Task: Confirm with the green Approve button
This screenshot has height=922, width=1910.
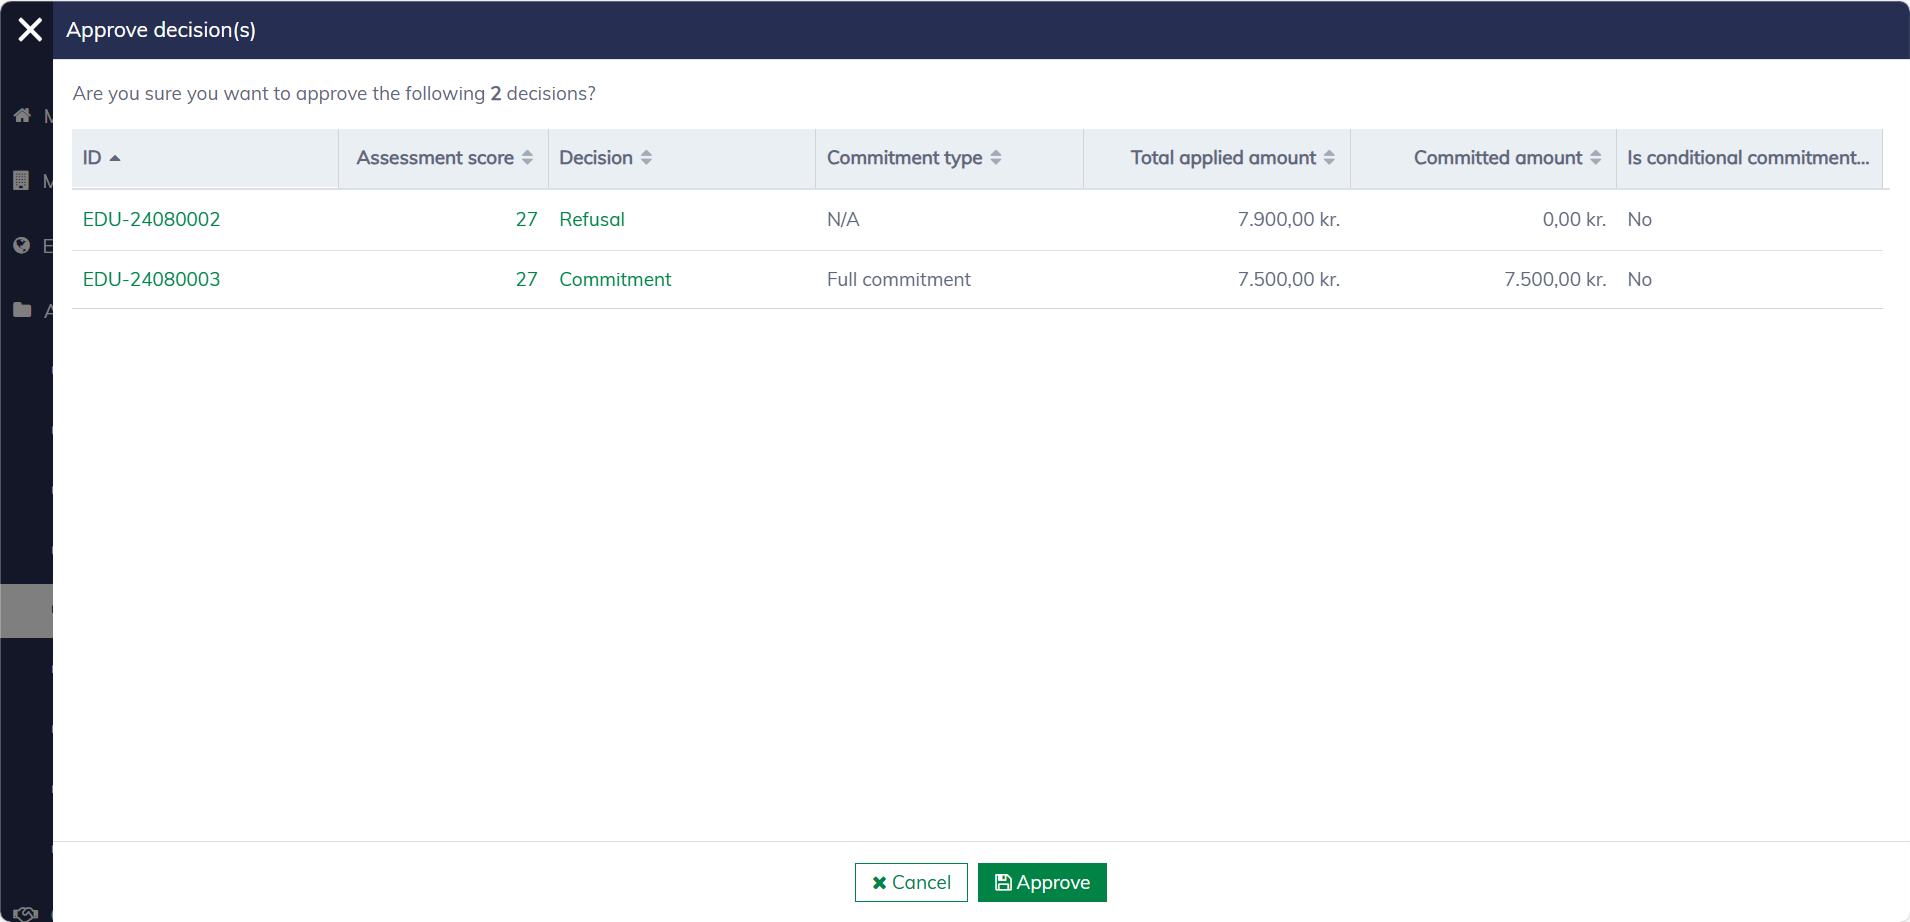Action: coord(1042,882)
